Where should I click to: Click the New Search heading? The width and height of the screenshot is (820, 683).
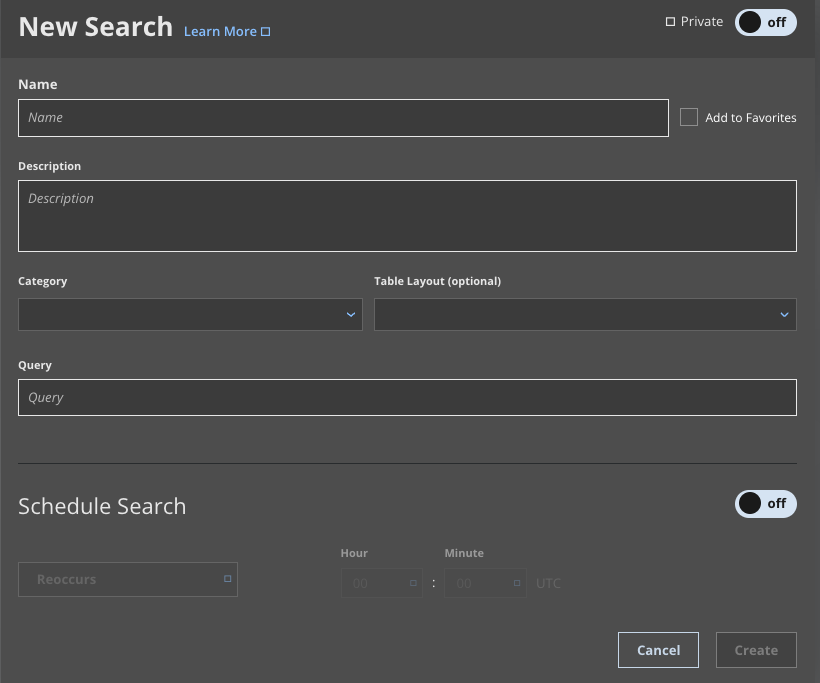(96, 27)
